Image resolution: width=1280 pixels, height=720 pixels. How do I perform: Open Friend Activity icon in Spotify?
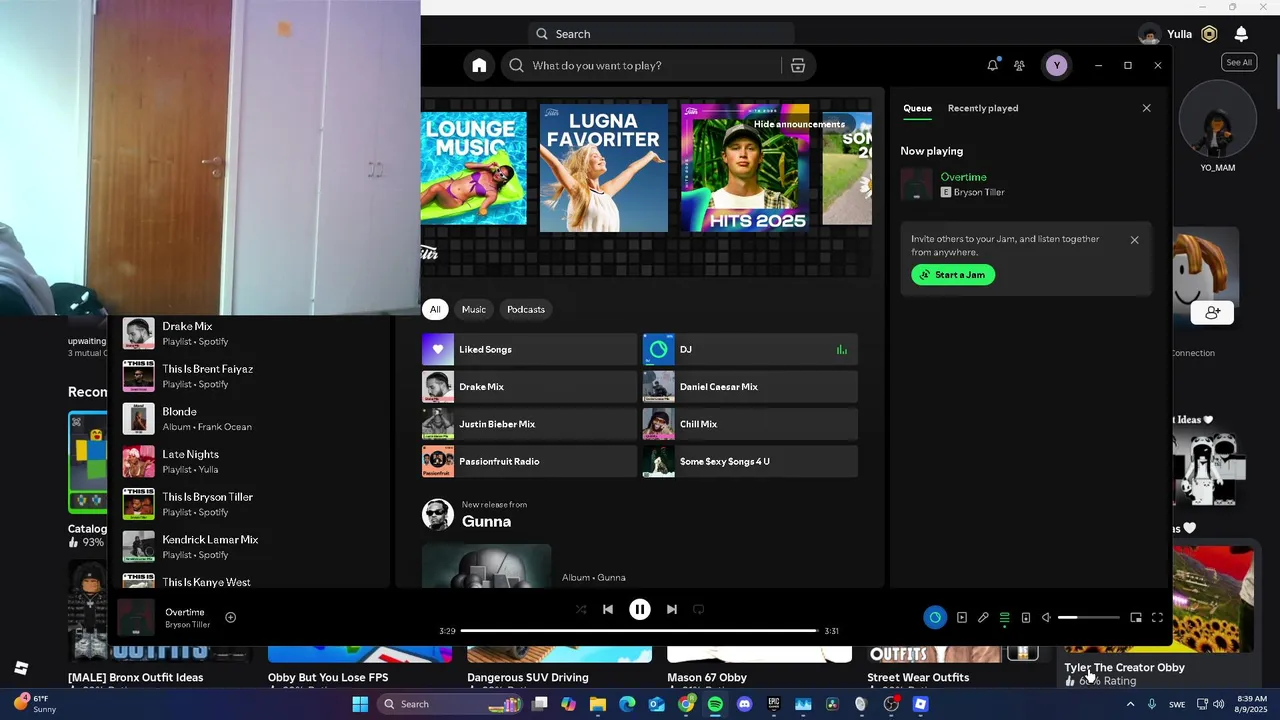1019,65
